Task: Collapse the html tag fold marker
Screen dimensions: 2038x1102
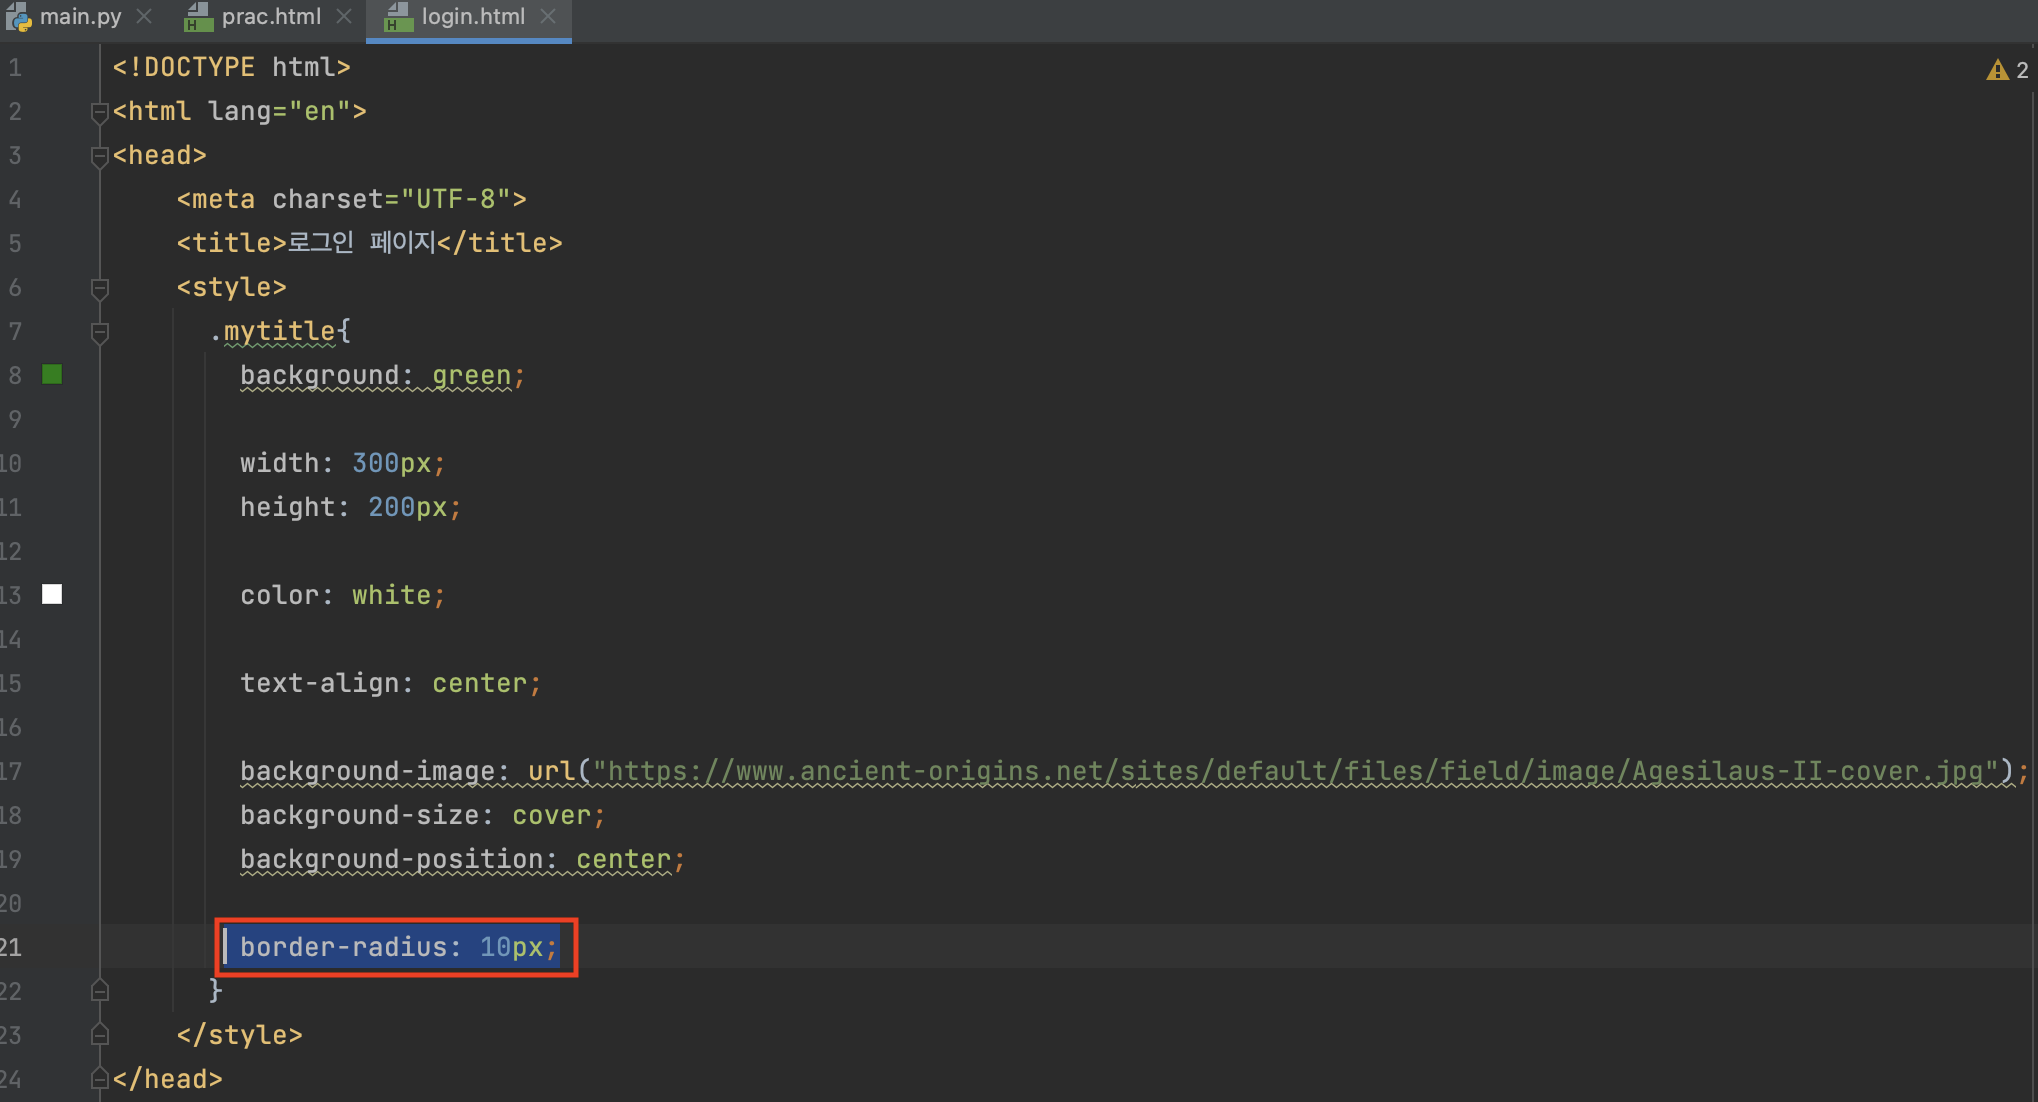Action: pyautogui.click(x=99, y=112)
